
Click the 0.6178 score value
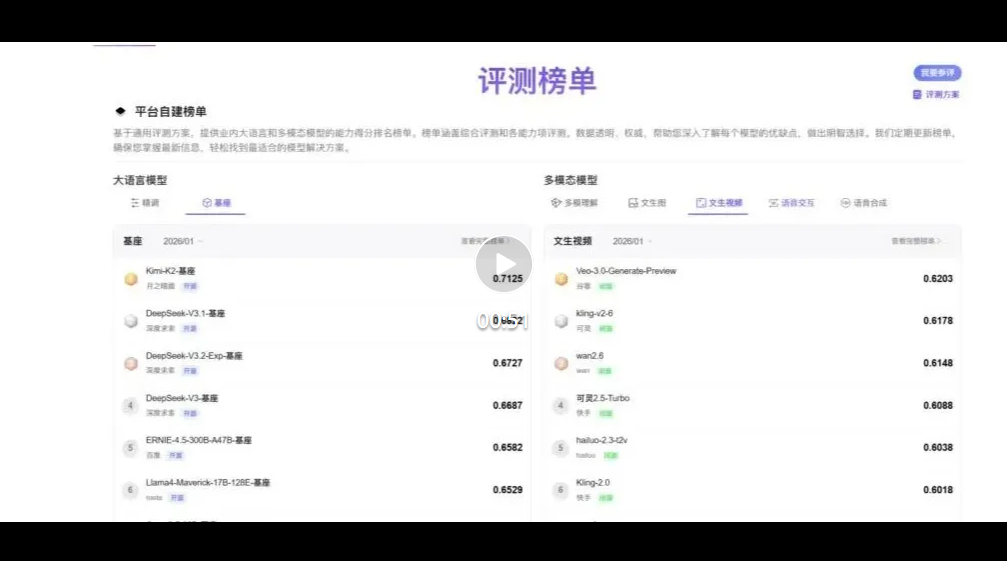pyautogui.click(x=938, y=321)
